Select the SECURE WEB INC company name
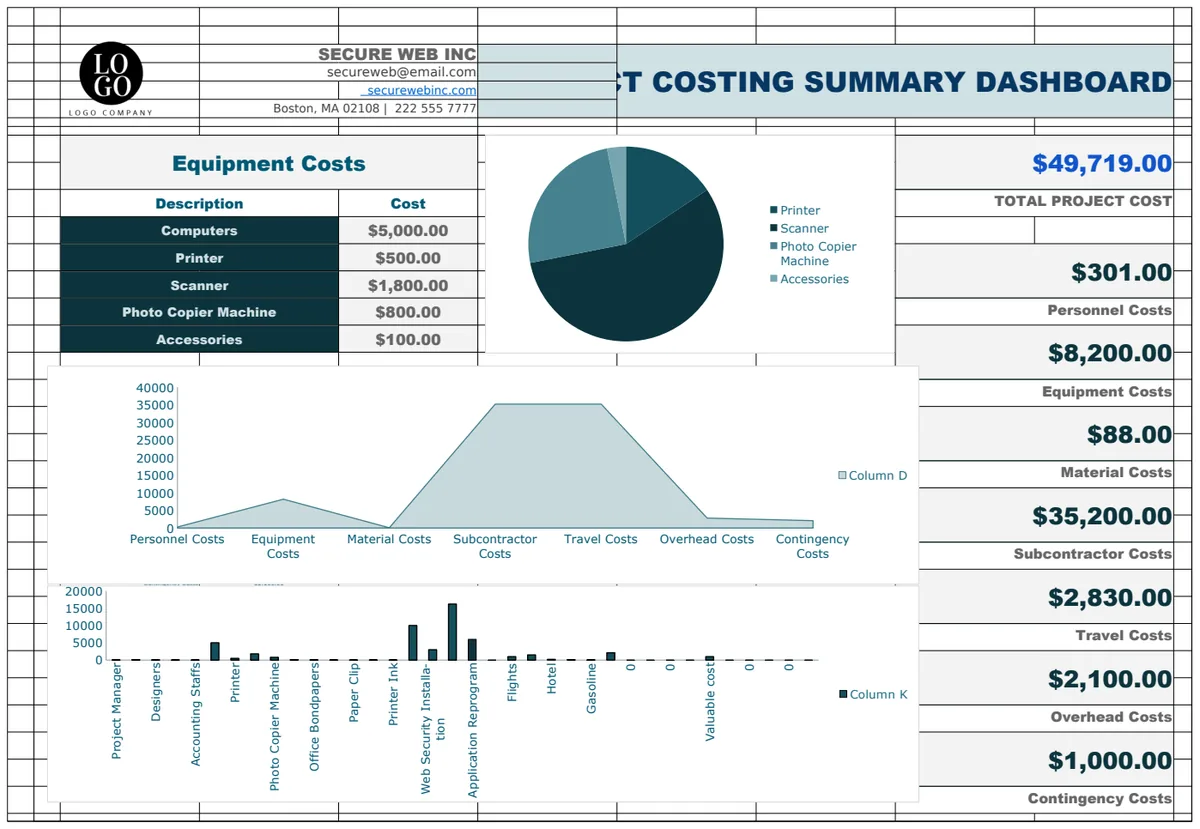1200x829 pixels. point(397,54)
